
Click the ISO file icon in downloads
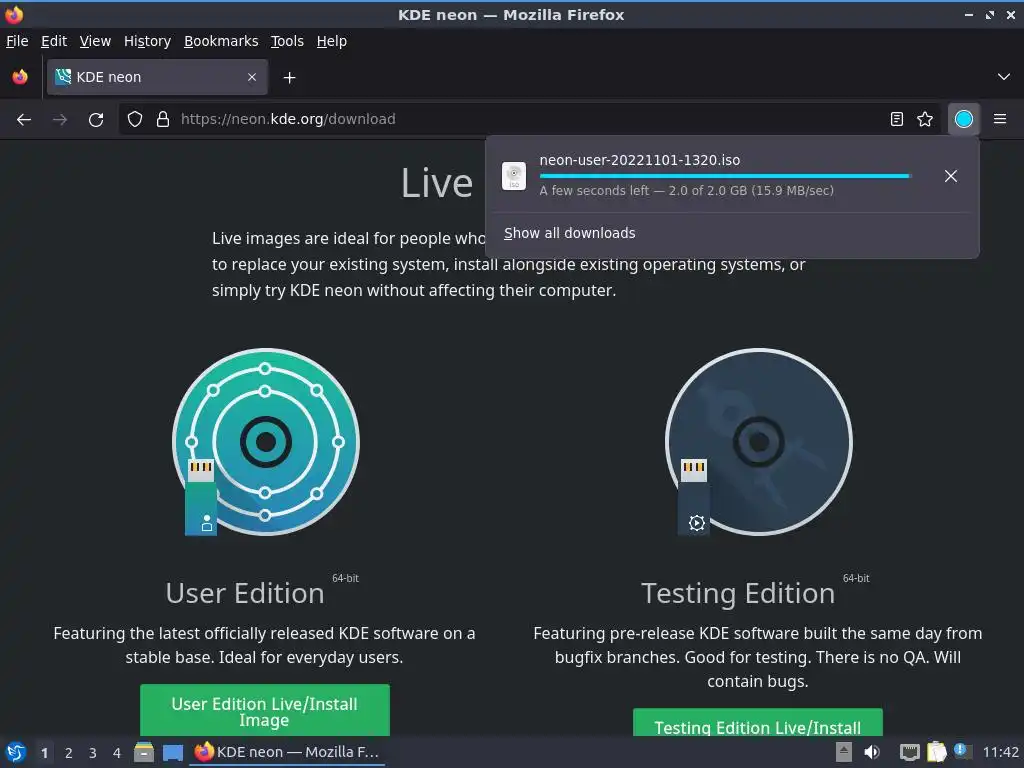pyautogui.click(x=514, y=176)
